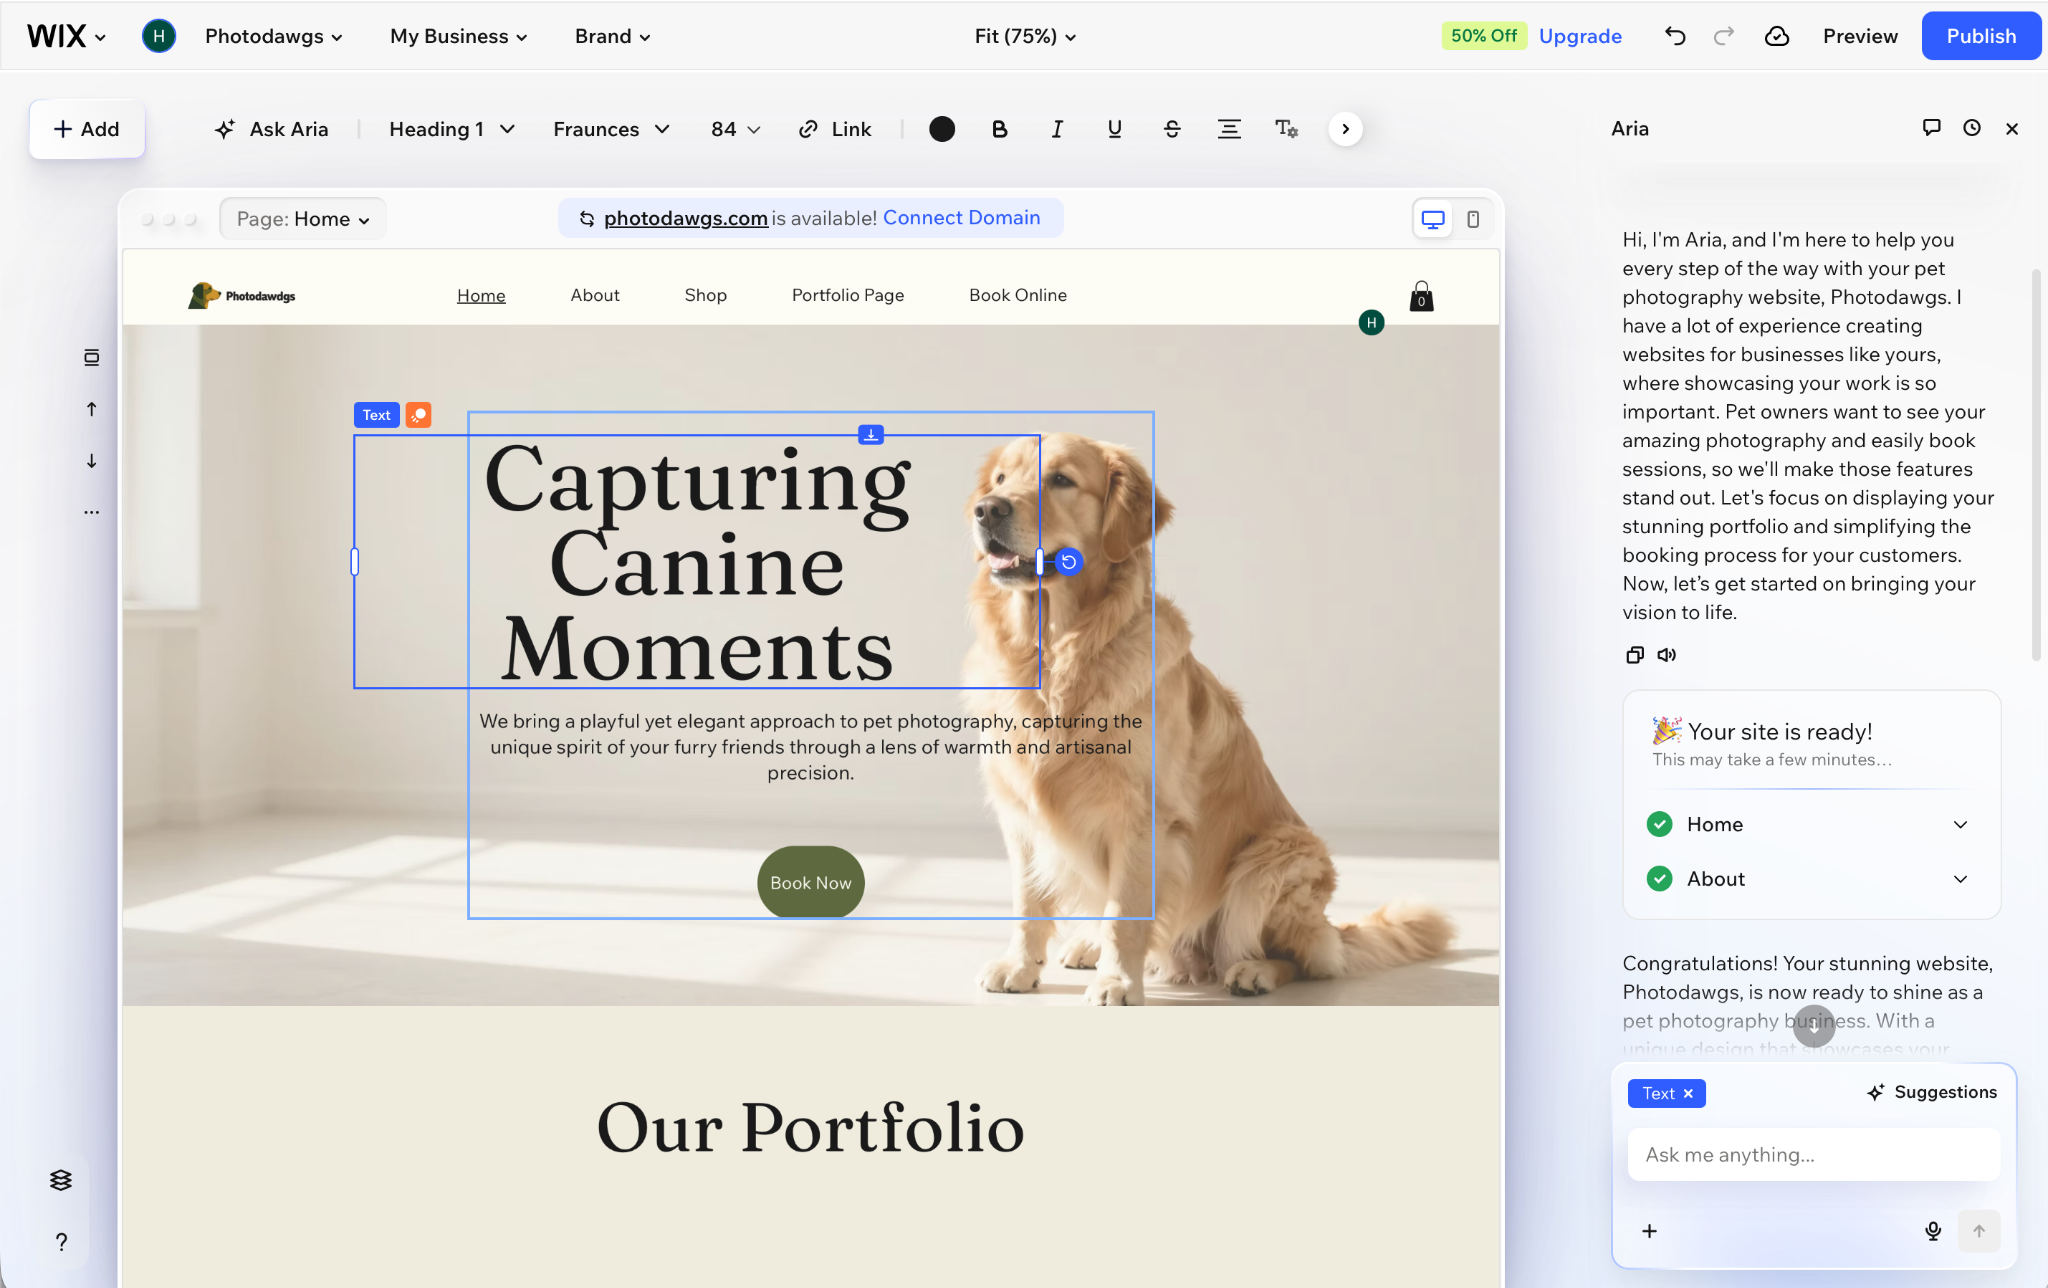Viewport: 2048px width, 1288px height.
Task: Click Preview
Action: (x=1860, y=36)
